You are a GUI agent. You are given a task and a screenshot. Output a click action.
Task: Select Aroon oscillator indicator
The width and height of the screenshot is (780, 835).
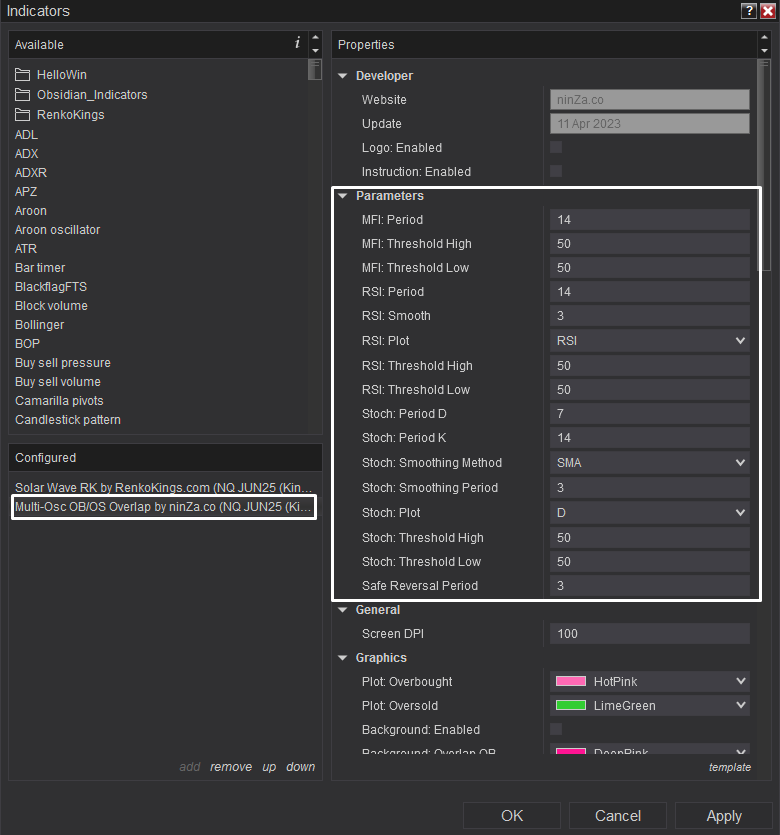coord(58,230)
